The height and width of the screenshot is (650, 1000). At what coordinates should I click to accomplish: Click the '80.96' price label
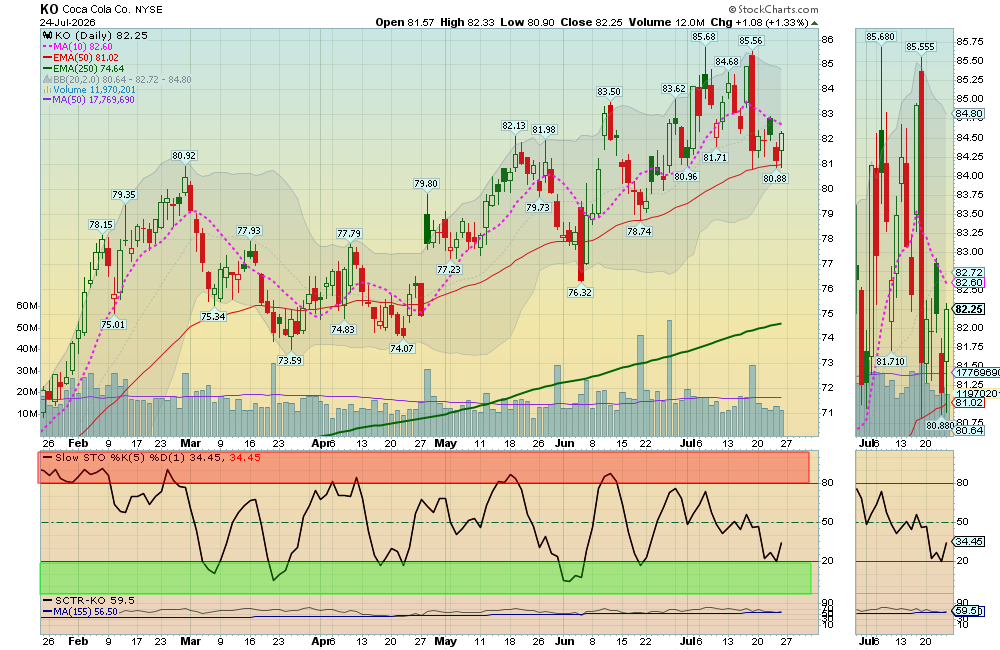point(686,177)
